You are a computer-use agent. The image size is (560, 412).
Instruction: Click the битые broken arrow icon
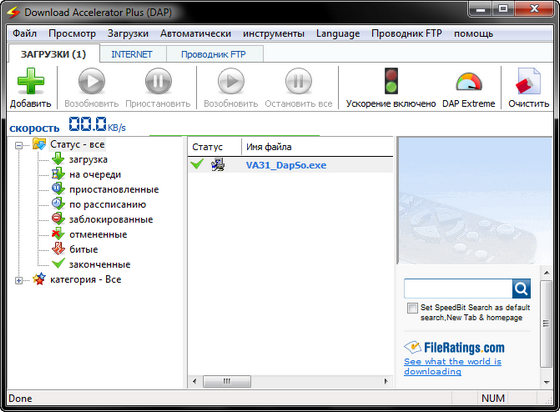point(58,249)
